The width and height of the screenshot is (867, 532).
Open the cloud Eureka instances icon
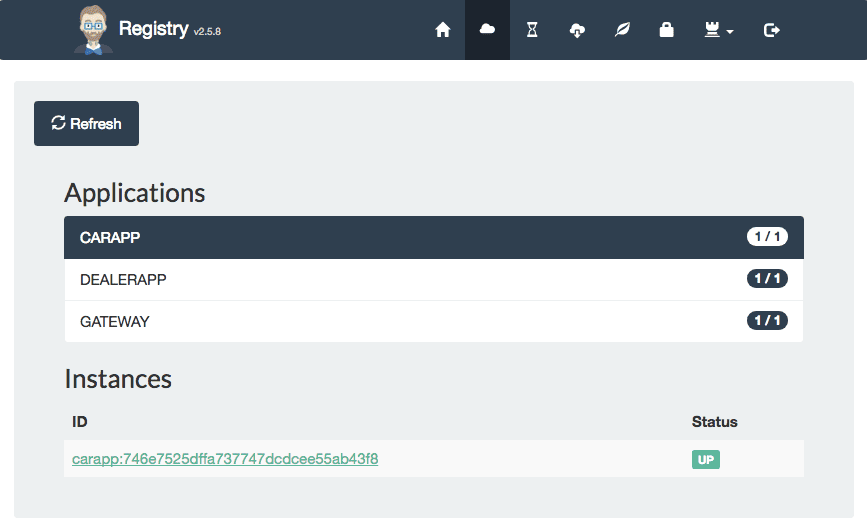tap(487, 29)
